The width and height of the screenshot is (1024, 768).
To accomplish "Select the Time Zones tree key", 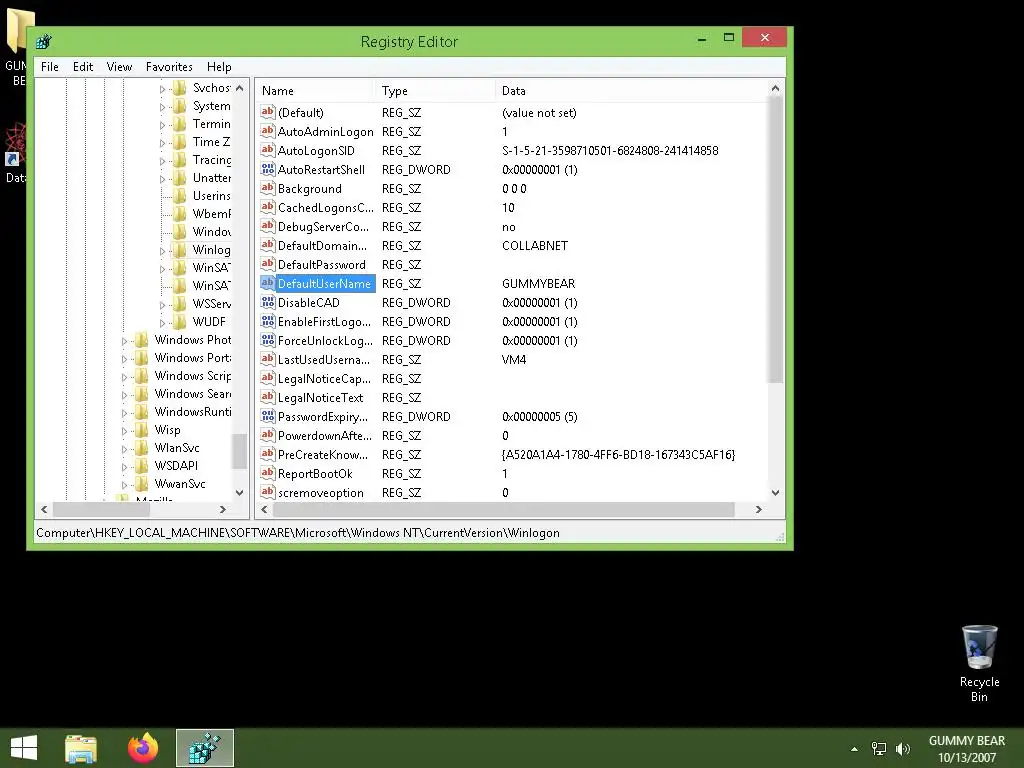I will pos(211,142).
